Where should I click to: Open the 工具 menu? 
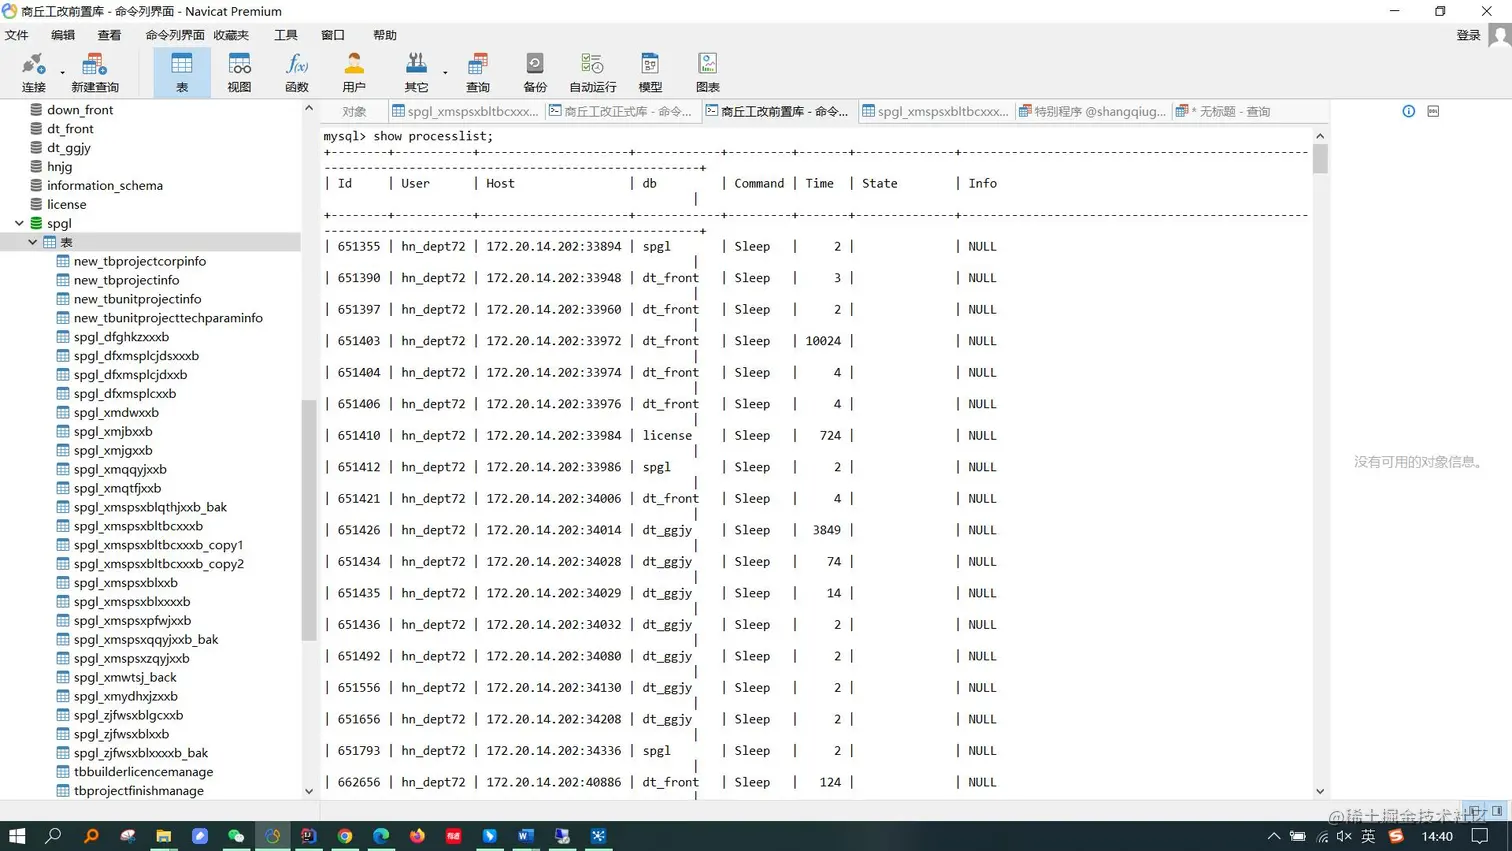pos(286,35)
